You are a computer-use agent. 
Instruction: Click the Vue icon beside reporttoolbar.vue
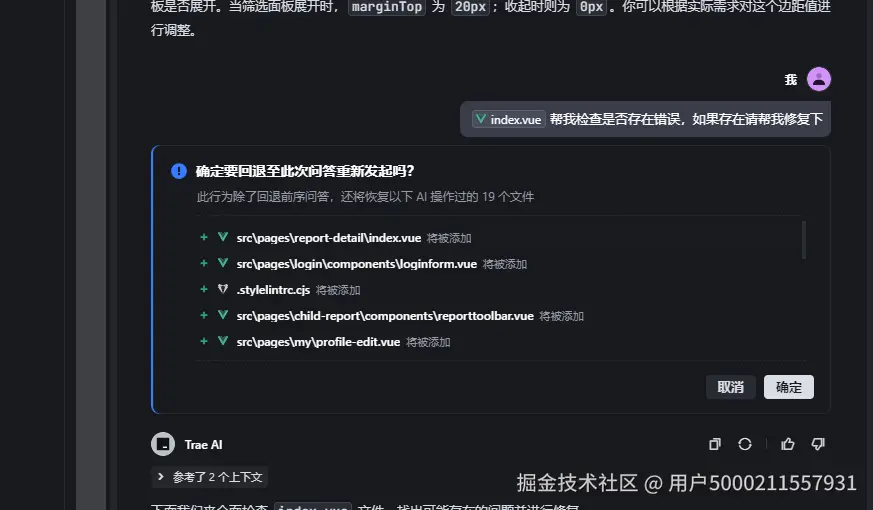tap(223, 315)
